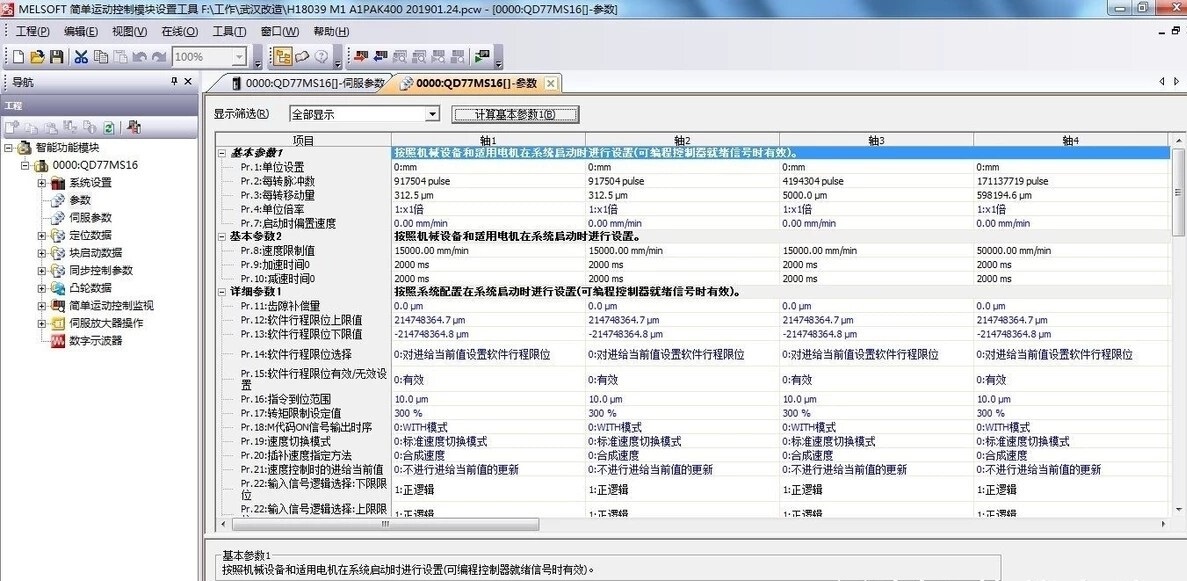Click axis 4 Pr.8 value 50000.00 mm/min
This screenshot has height=581, width=1187.
(1014, 251)
